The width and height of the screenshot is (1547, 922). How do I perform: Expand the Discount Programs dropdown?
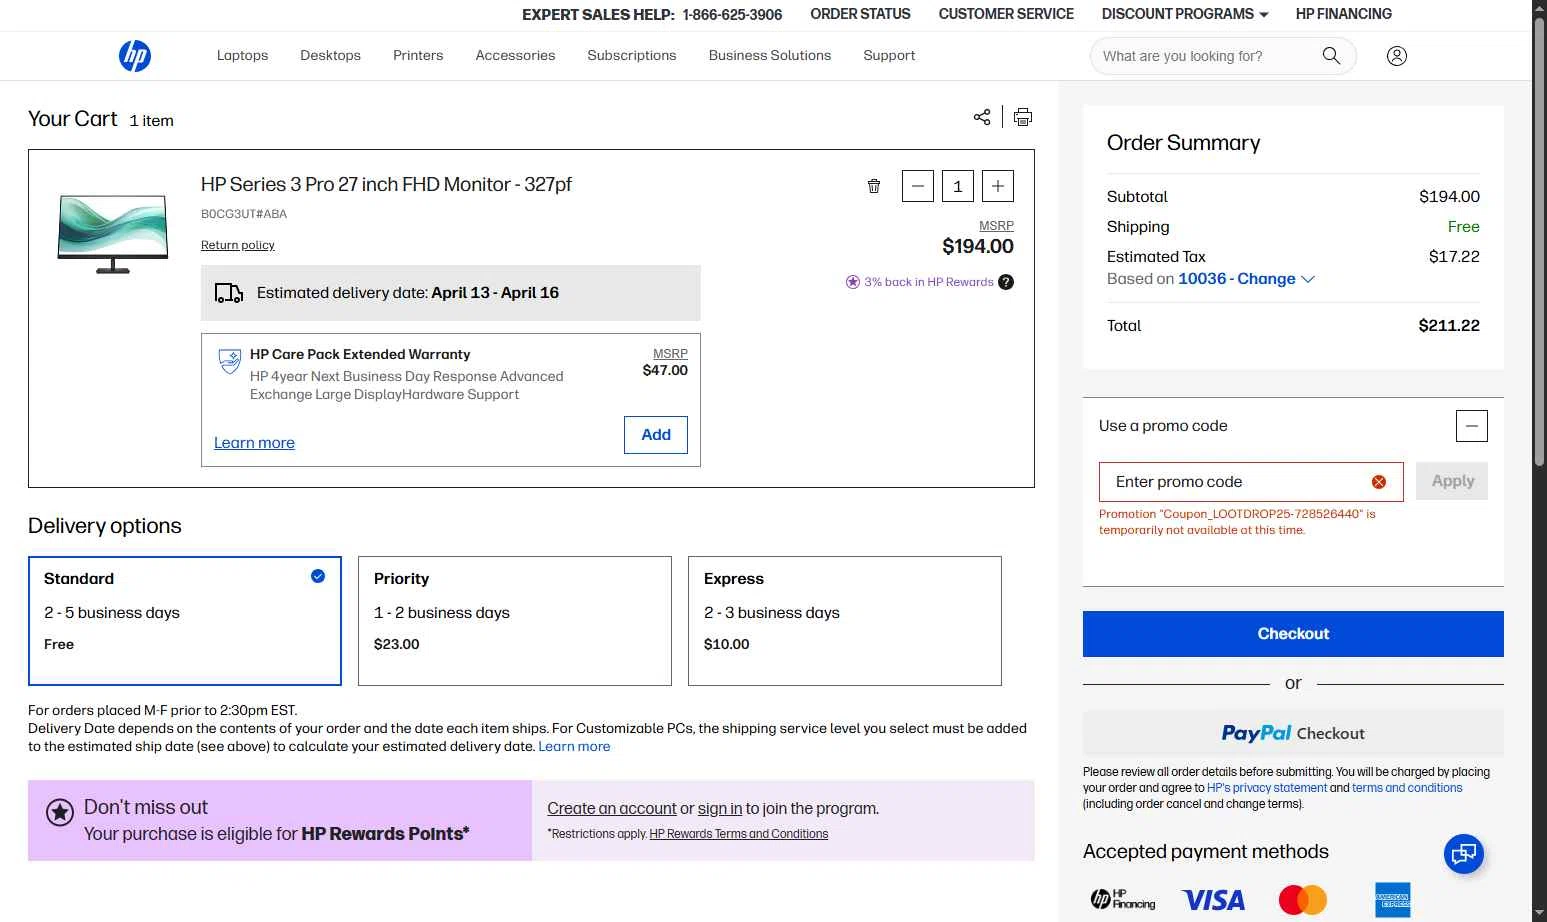tap(1185, 14)
